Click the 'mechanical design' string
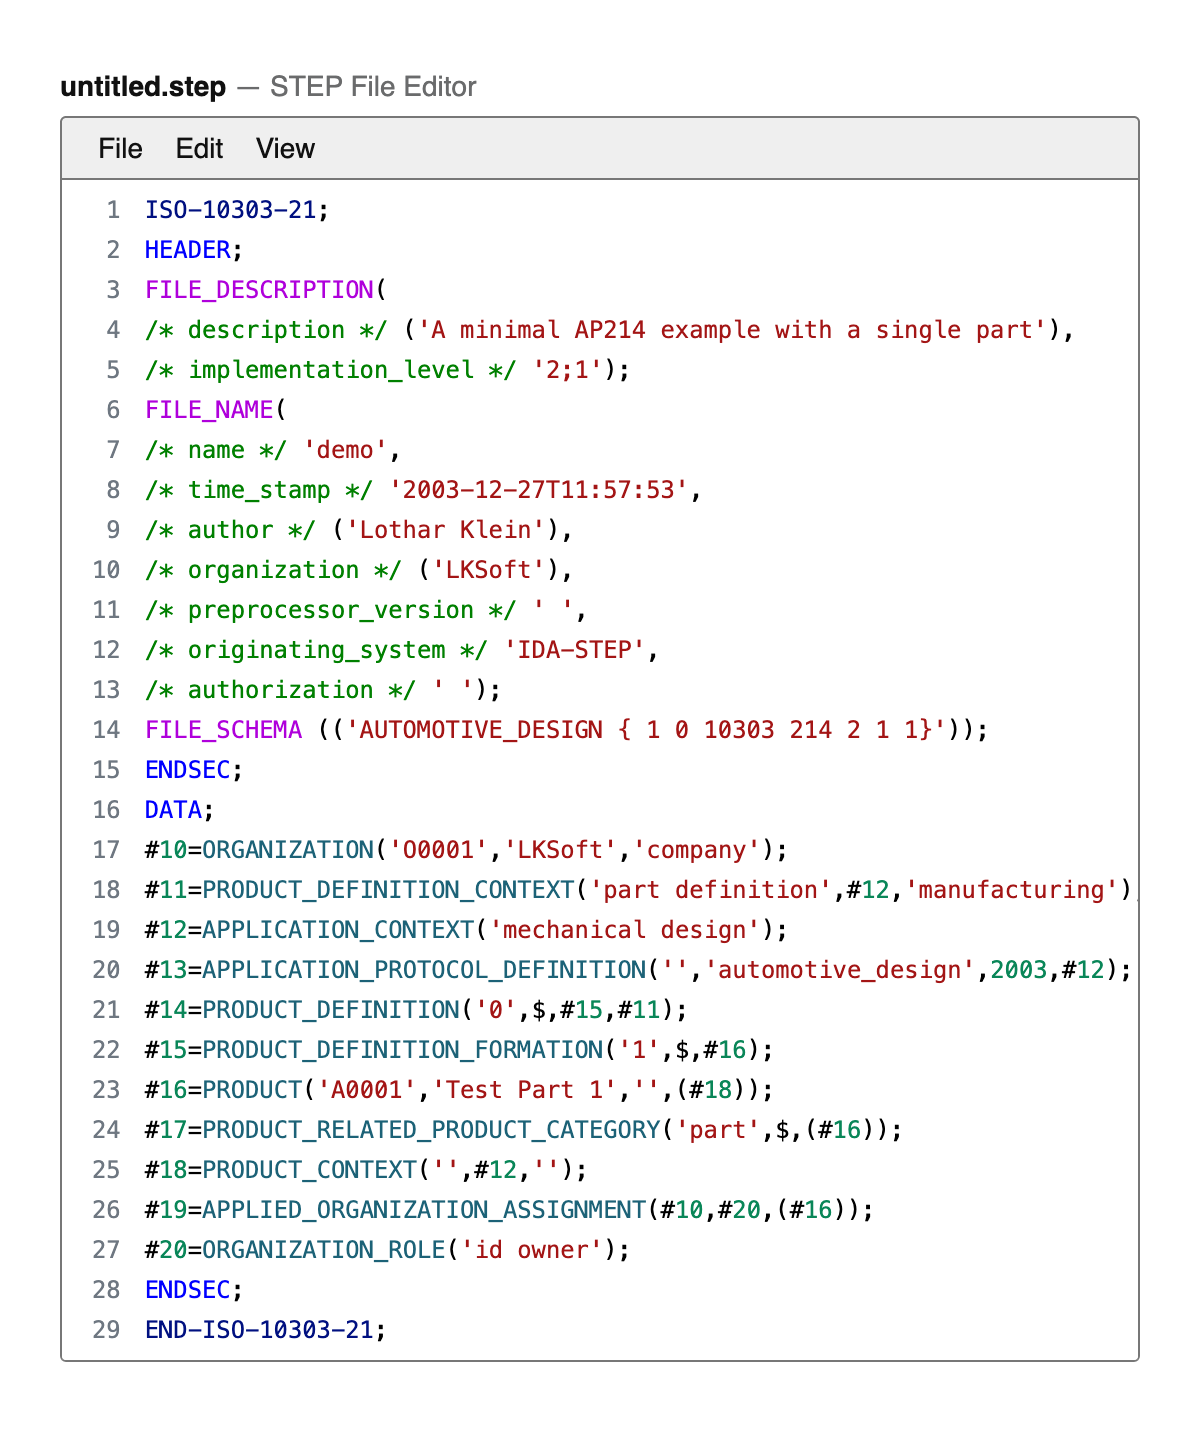Screen dimensions: 1200x1430 coord(624,930)
